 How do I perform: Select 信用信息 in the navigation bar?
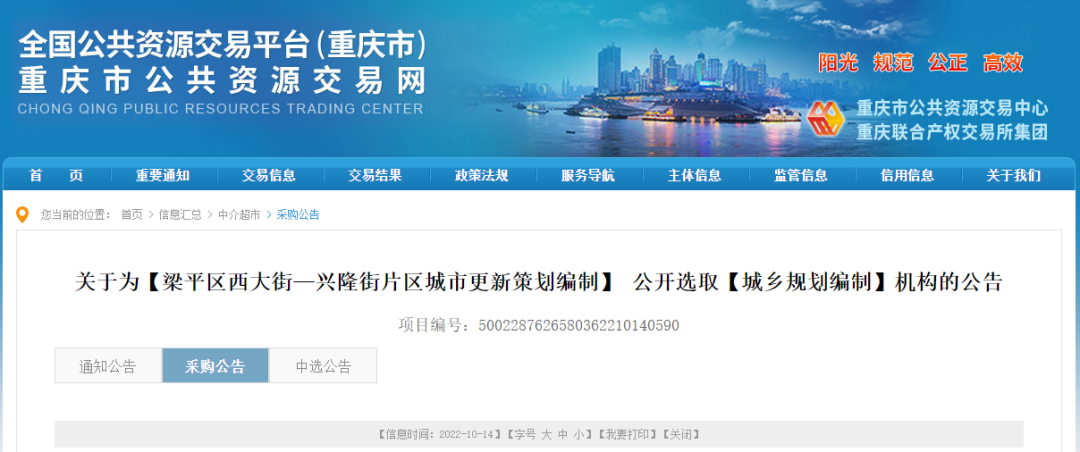click(907, 176)
